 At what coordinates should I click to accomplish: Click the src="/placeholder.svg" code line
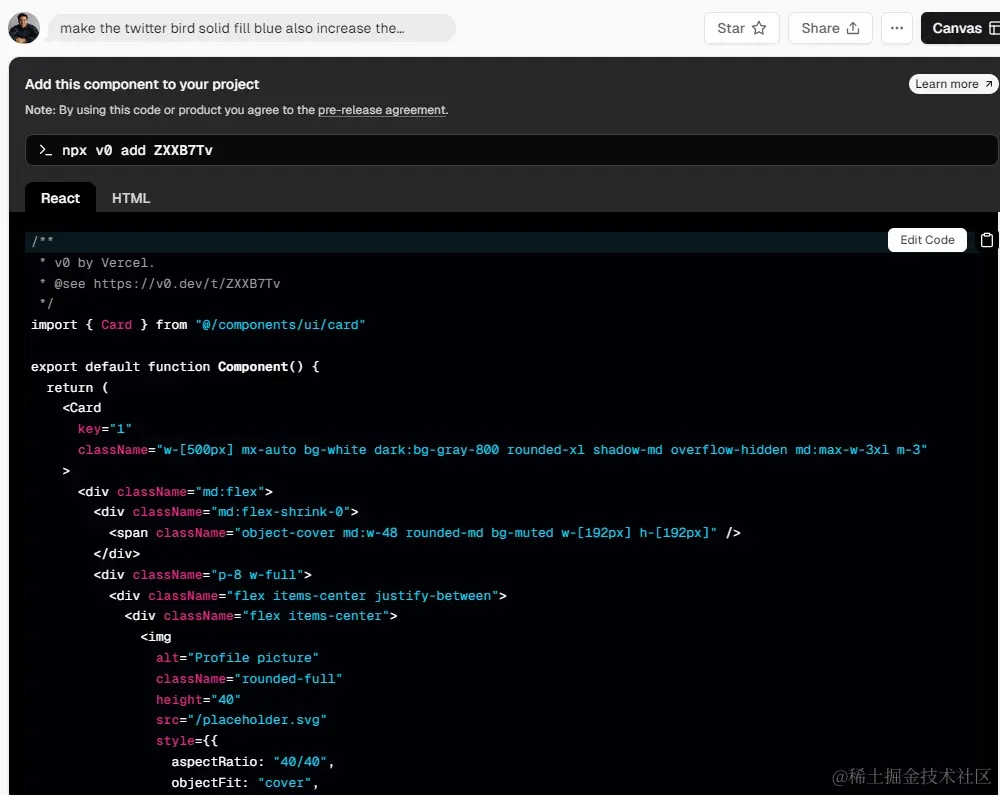[241, 720]
